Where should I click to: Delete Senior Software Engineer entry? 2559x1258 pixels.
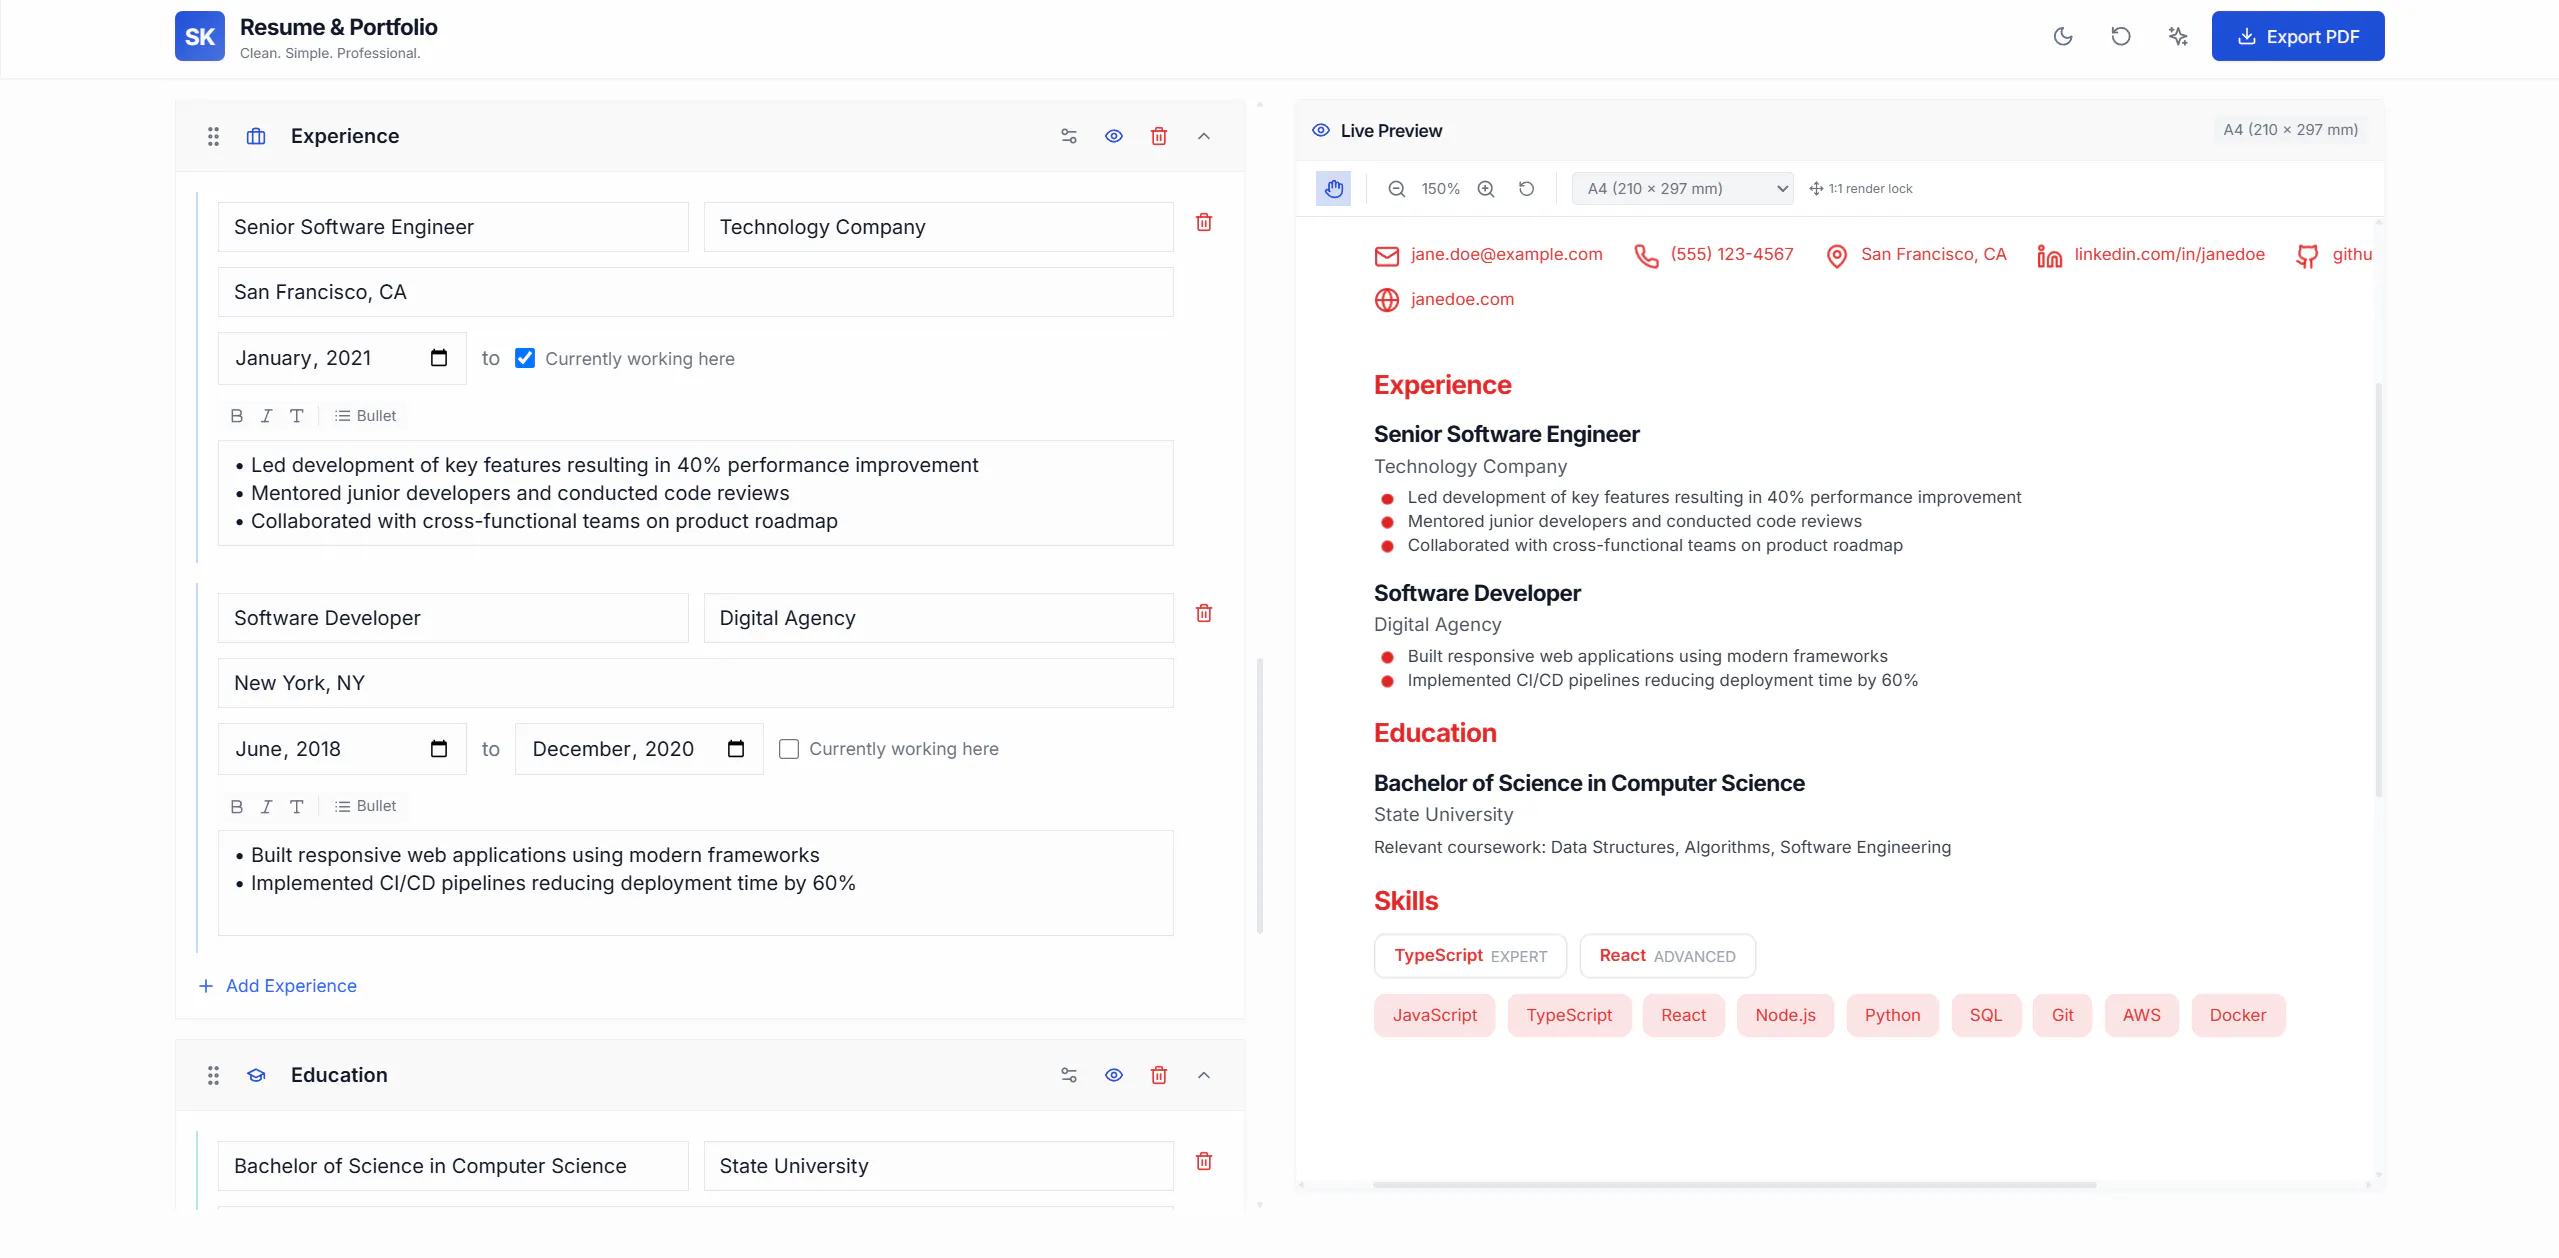coord(1204,222)
